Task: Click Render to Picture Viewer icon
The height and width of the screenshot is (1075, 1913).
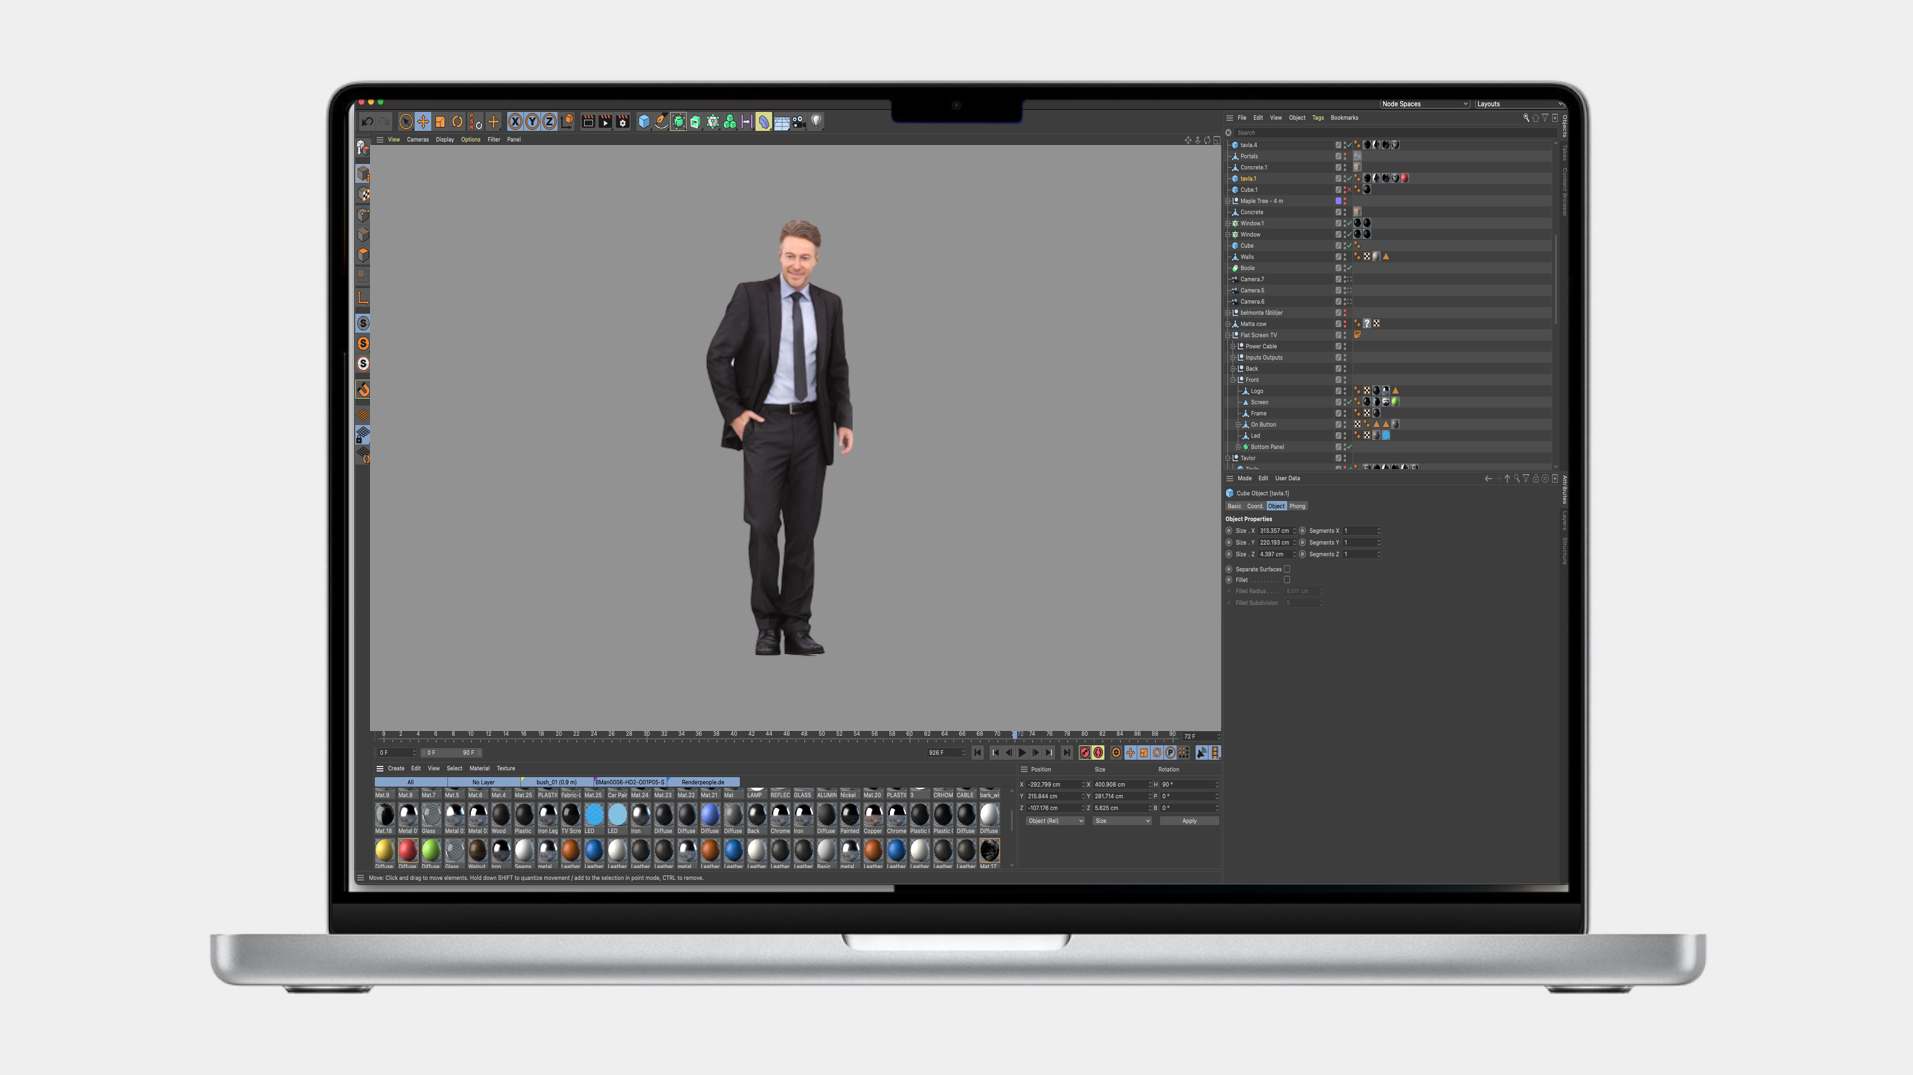Action: pyautogui.click(x=605, y=122)
